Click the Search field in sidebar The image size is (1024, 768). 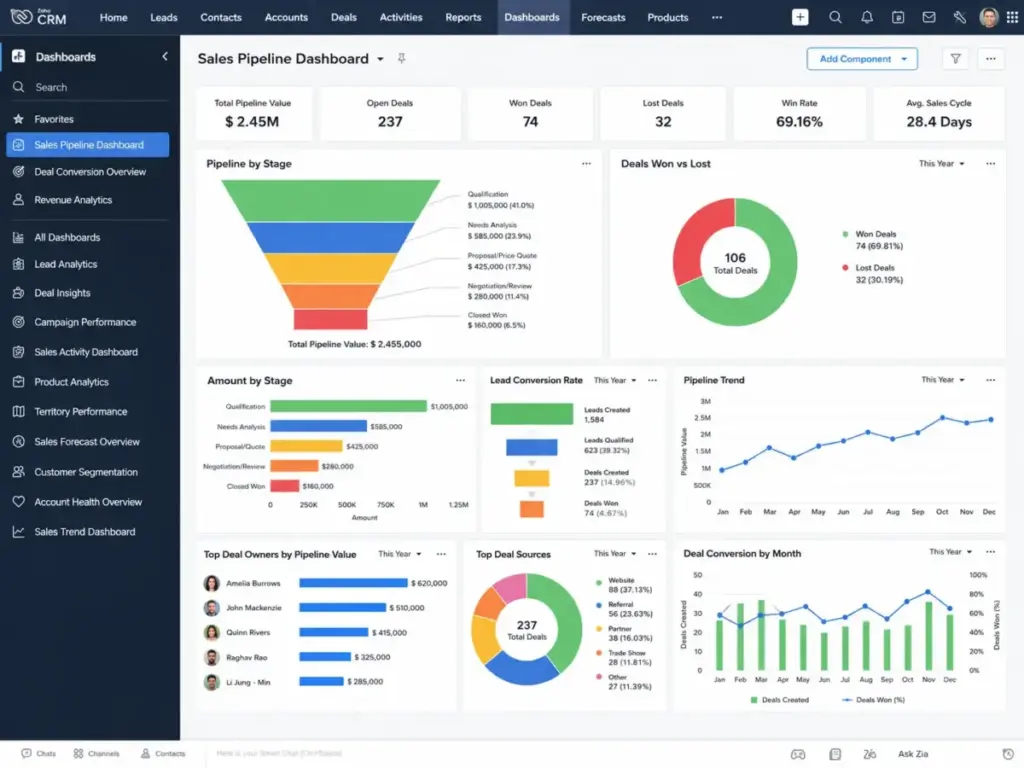89,88
